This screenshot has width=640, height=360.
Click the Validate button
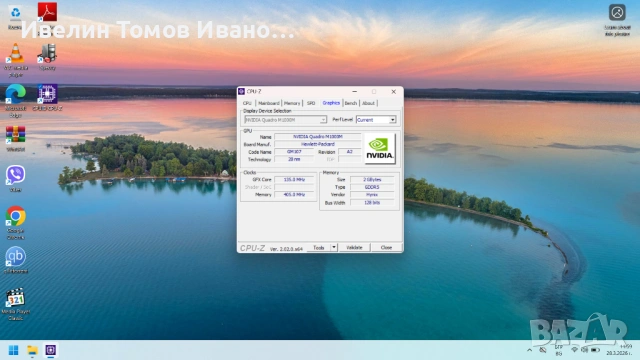coord(354,247)
